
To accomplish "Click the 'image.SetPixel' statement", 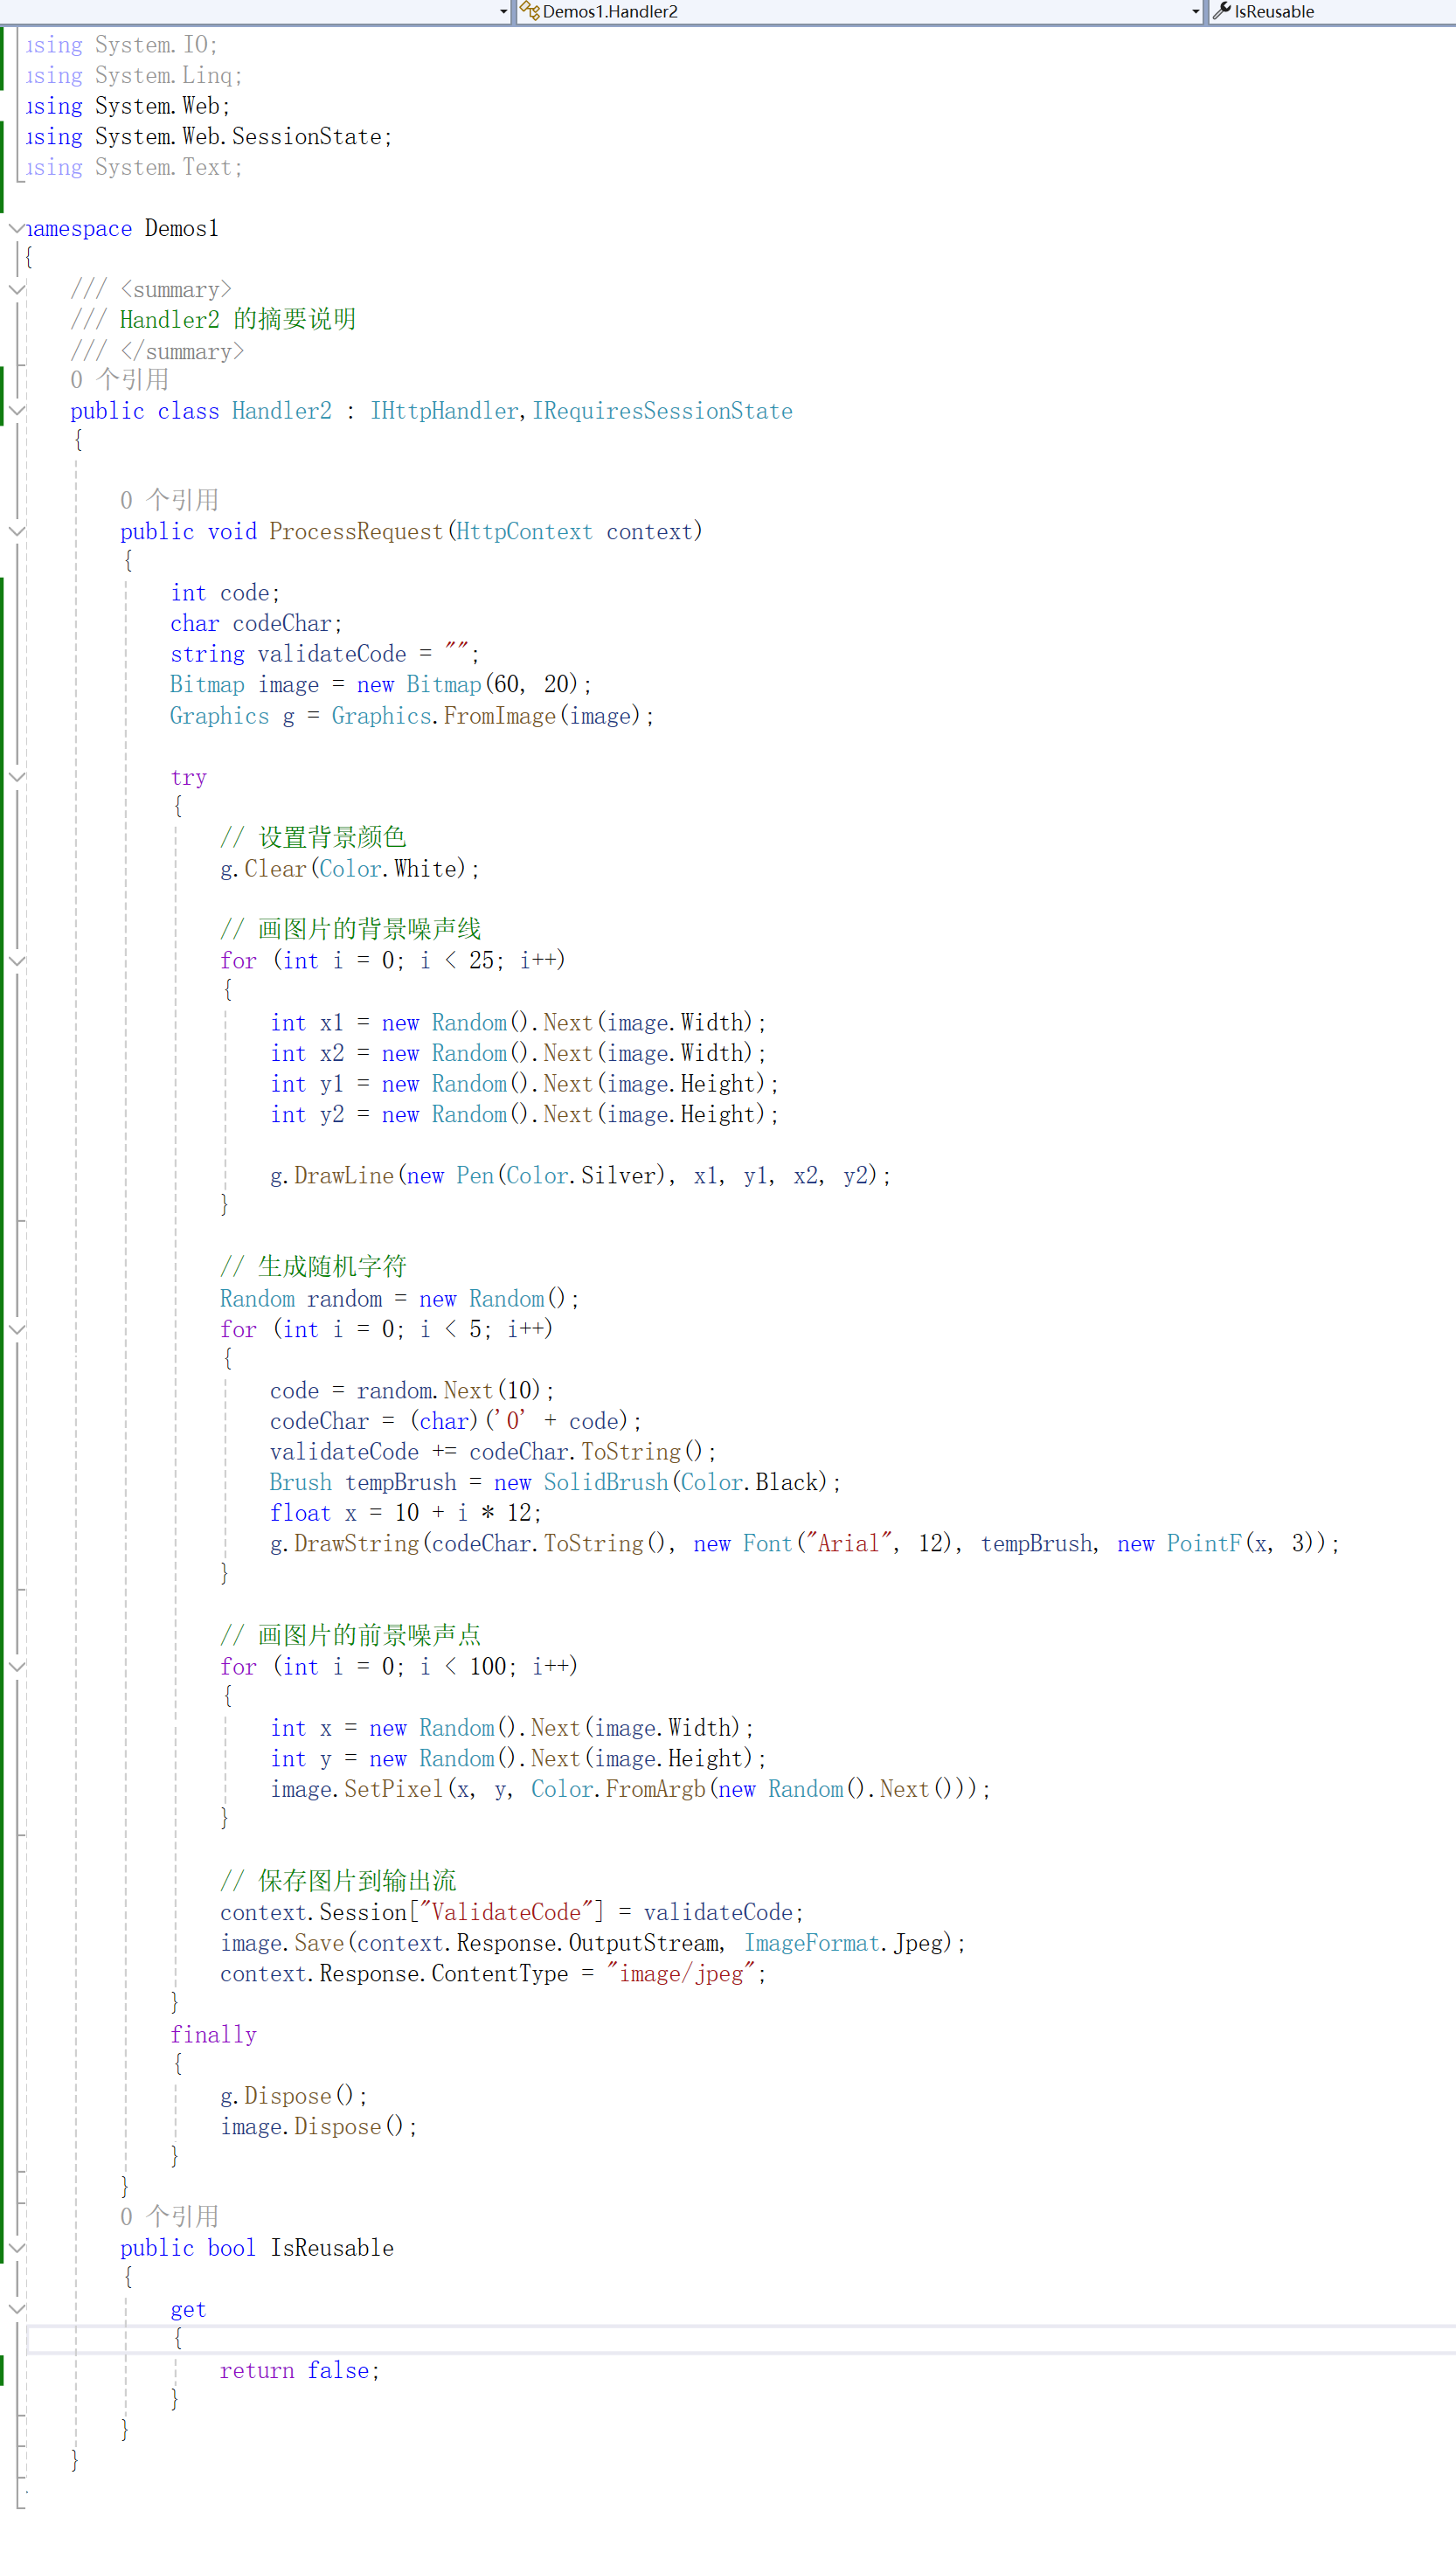I will coord(630,1789).
